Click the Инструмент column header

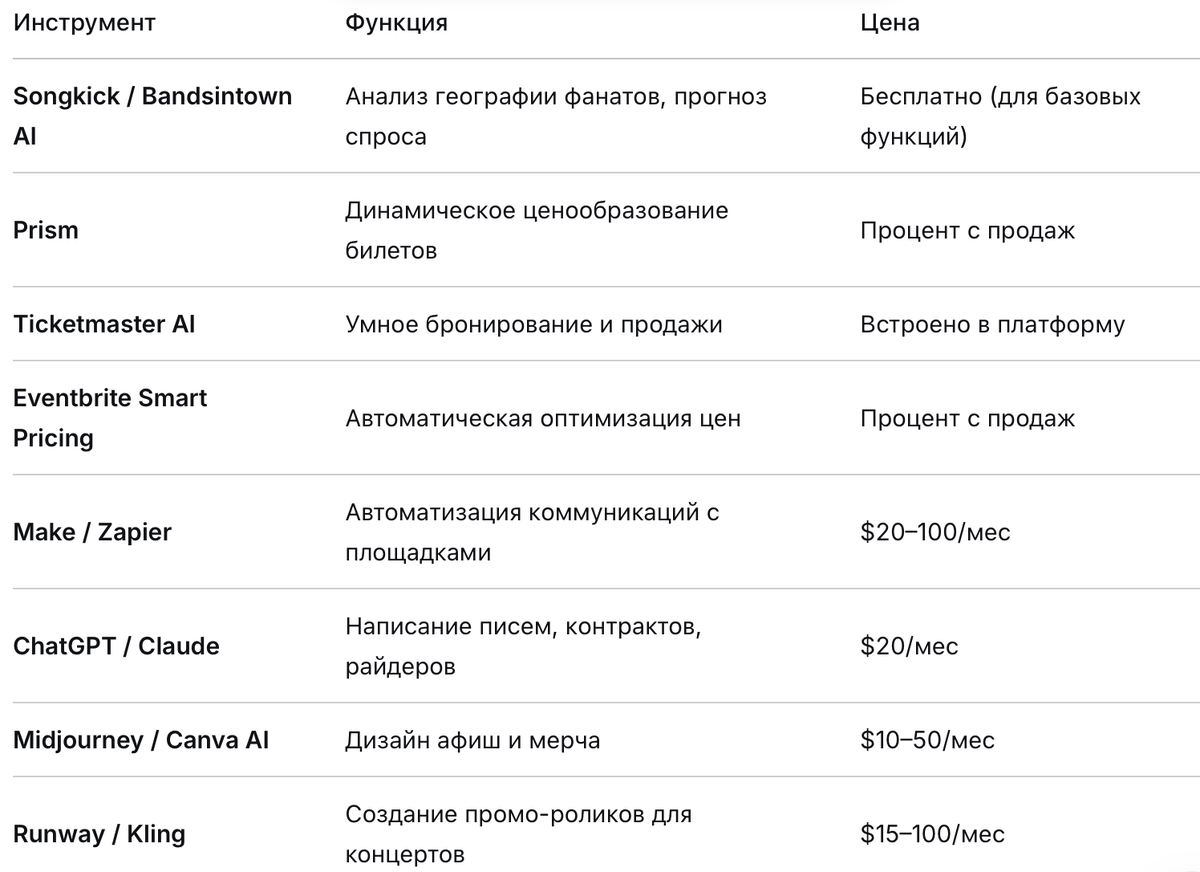click(x=84, y=23)
